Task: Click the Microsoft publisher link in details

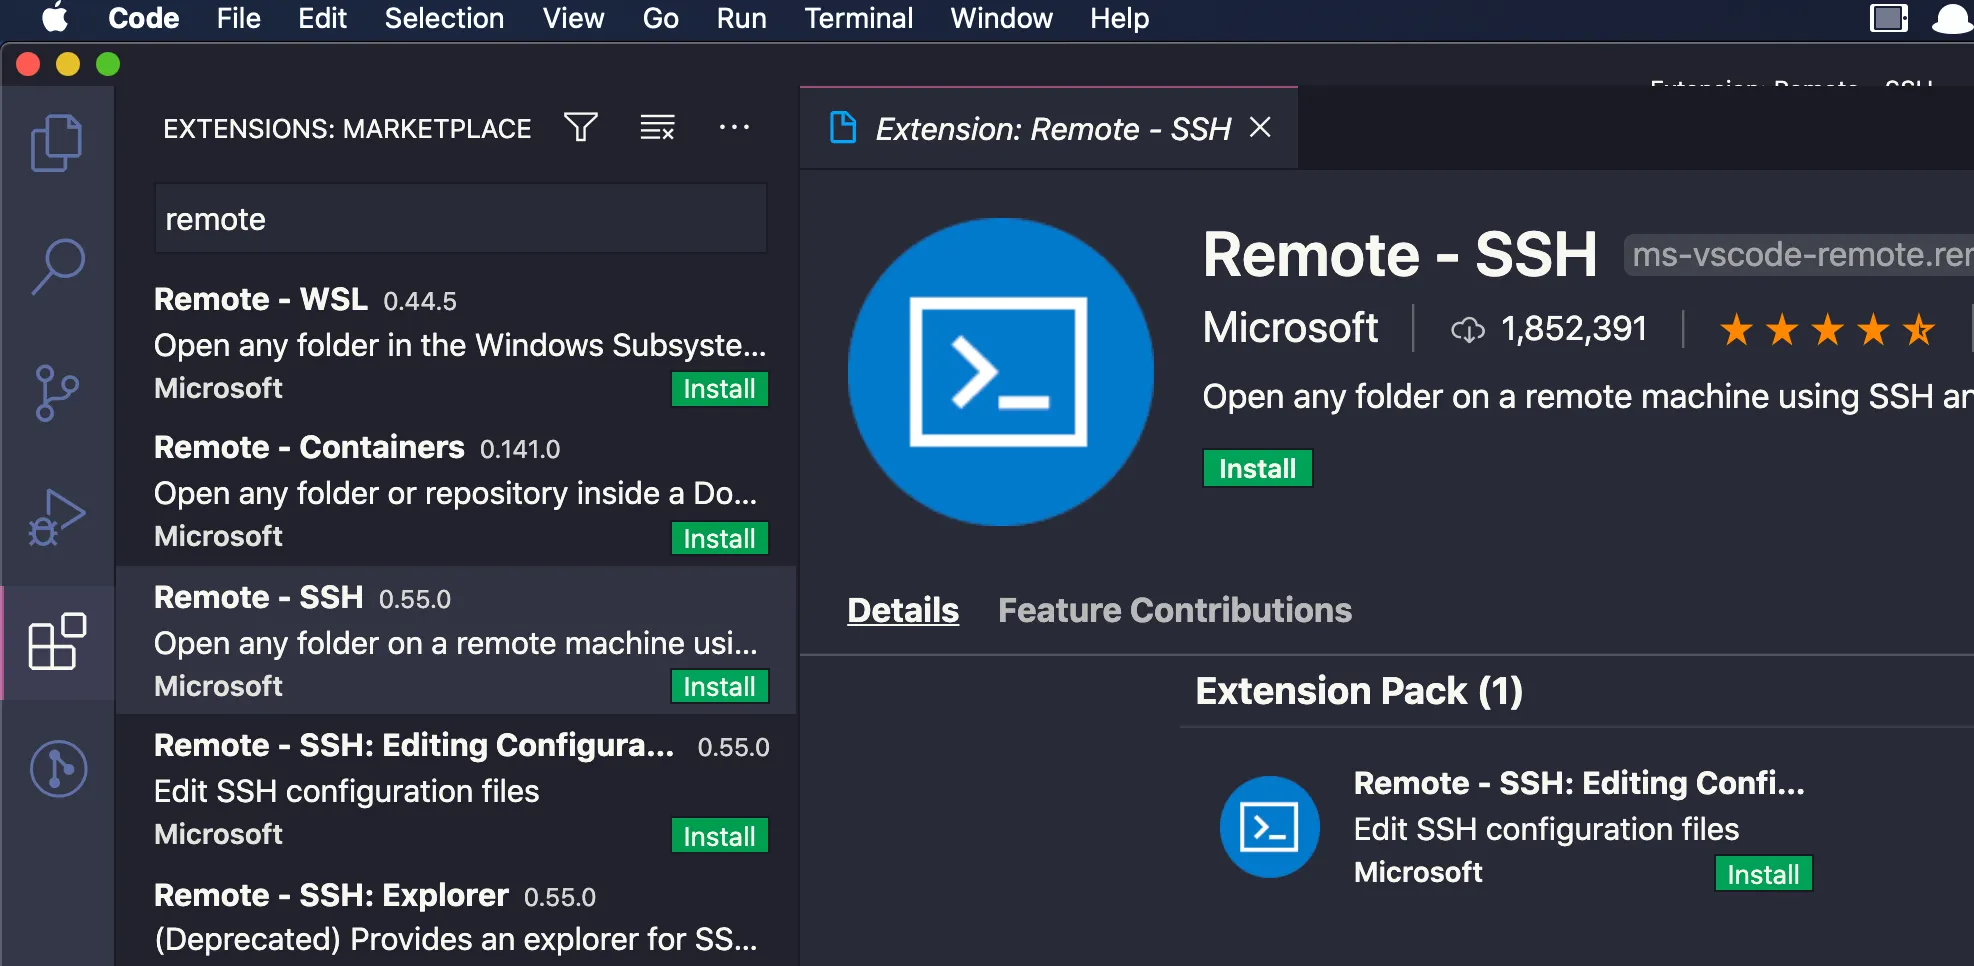Action: point(1290,328)
